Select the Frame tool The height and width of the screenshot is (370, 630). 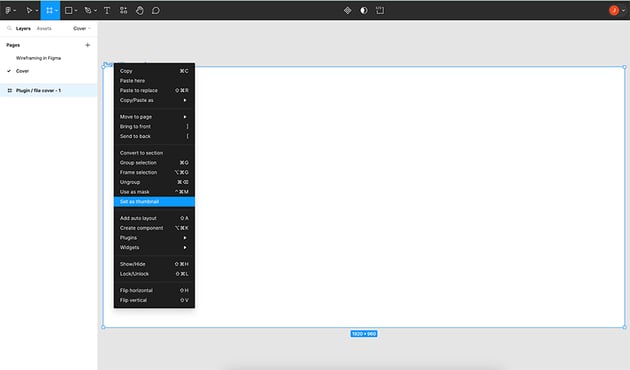click(x=49, y=10)
